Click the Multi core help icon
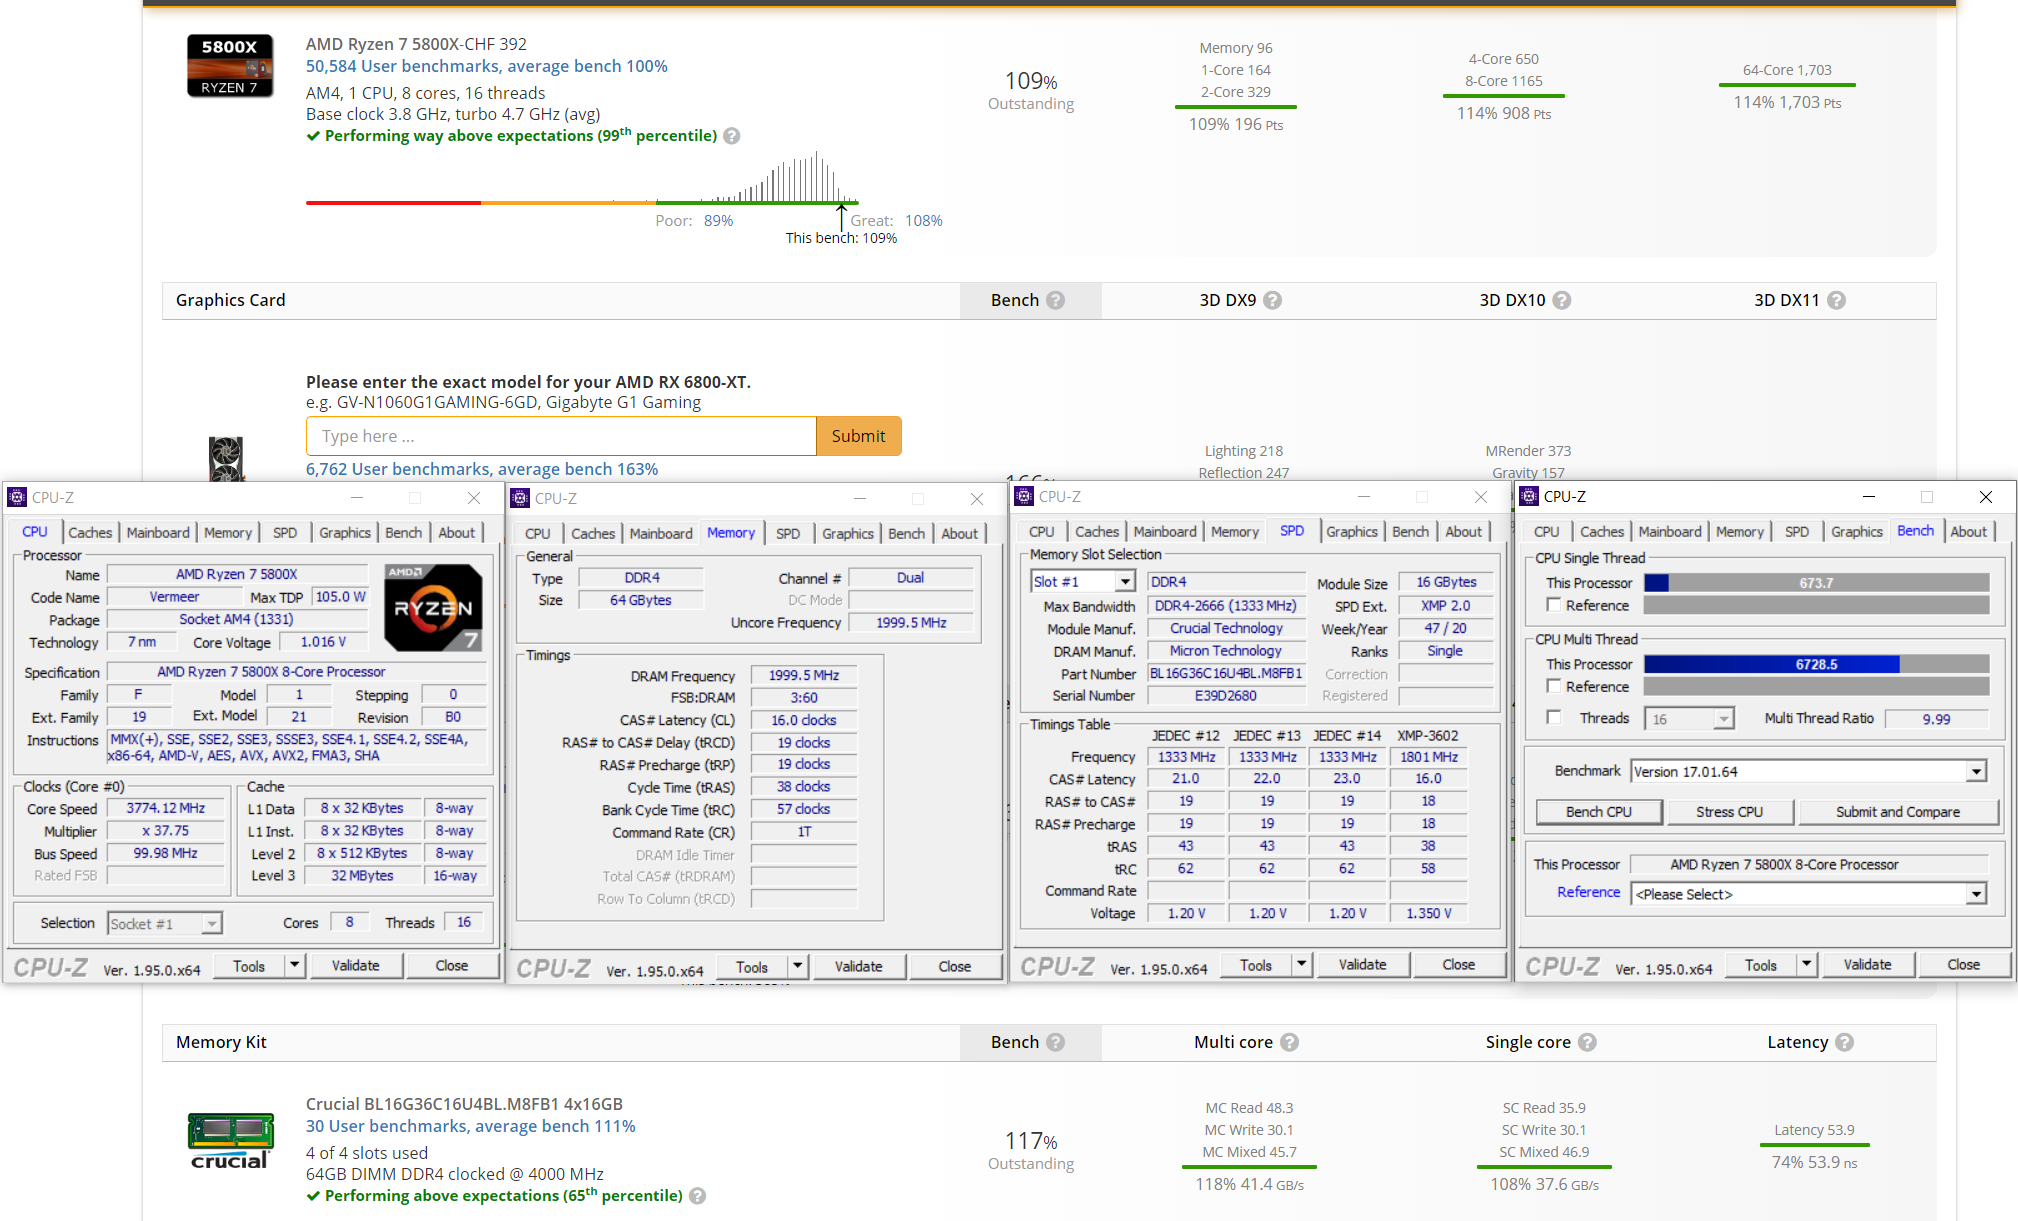 point(1290,1042)
